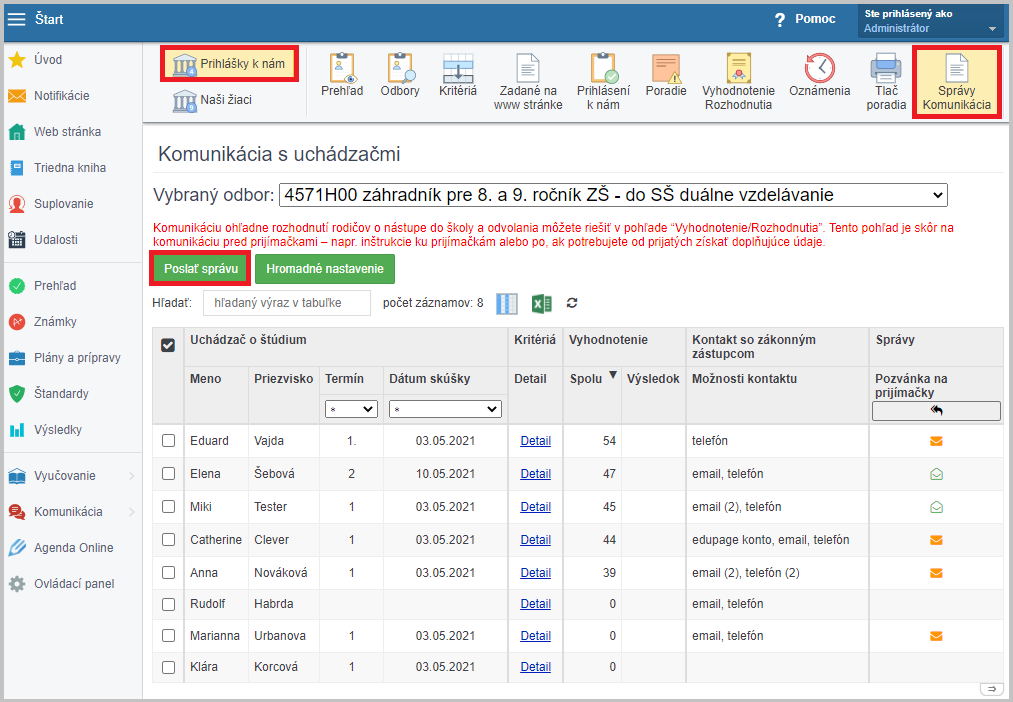Image resolution: width=1013 pixels, height=702 pixels.
Task: Check the box for Anna Nováková
Action: pyautogui.click(x=169, y=572)
